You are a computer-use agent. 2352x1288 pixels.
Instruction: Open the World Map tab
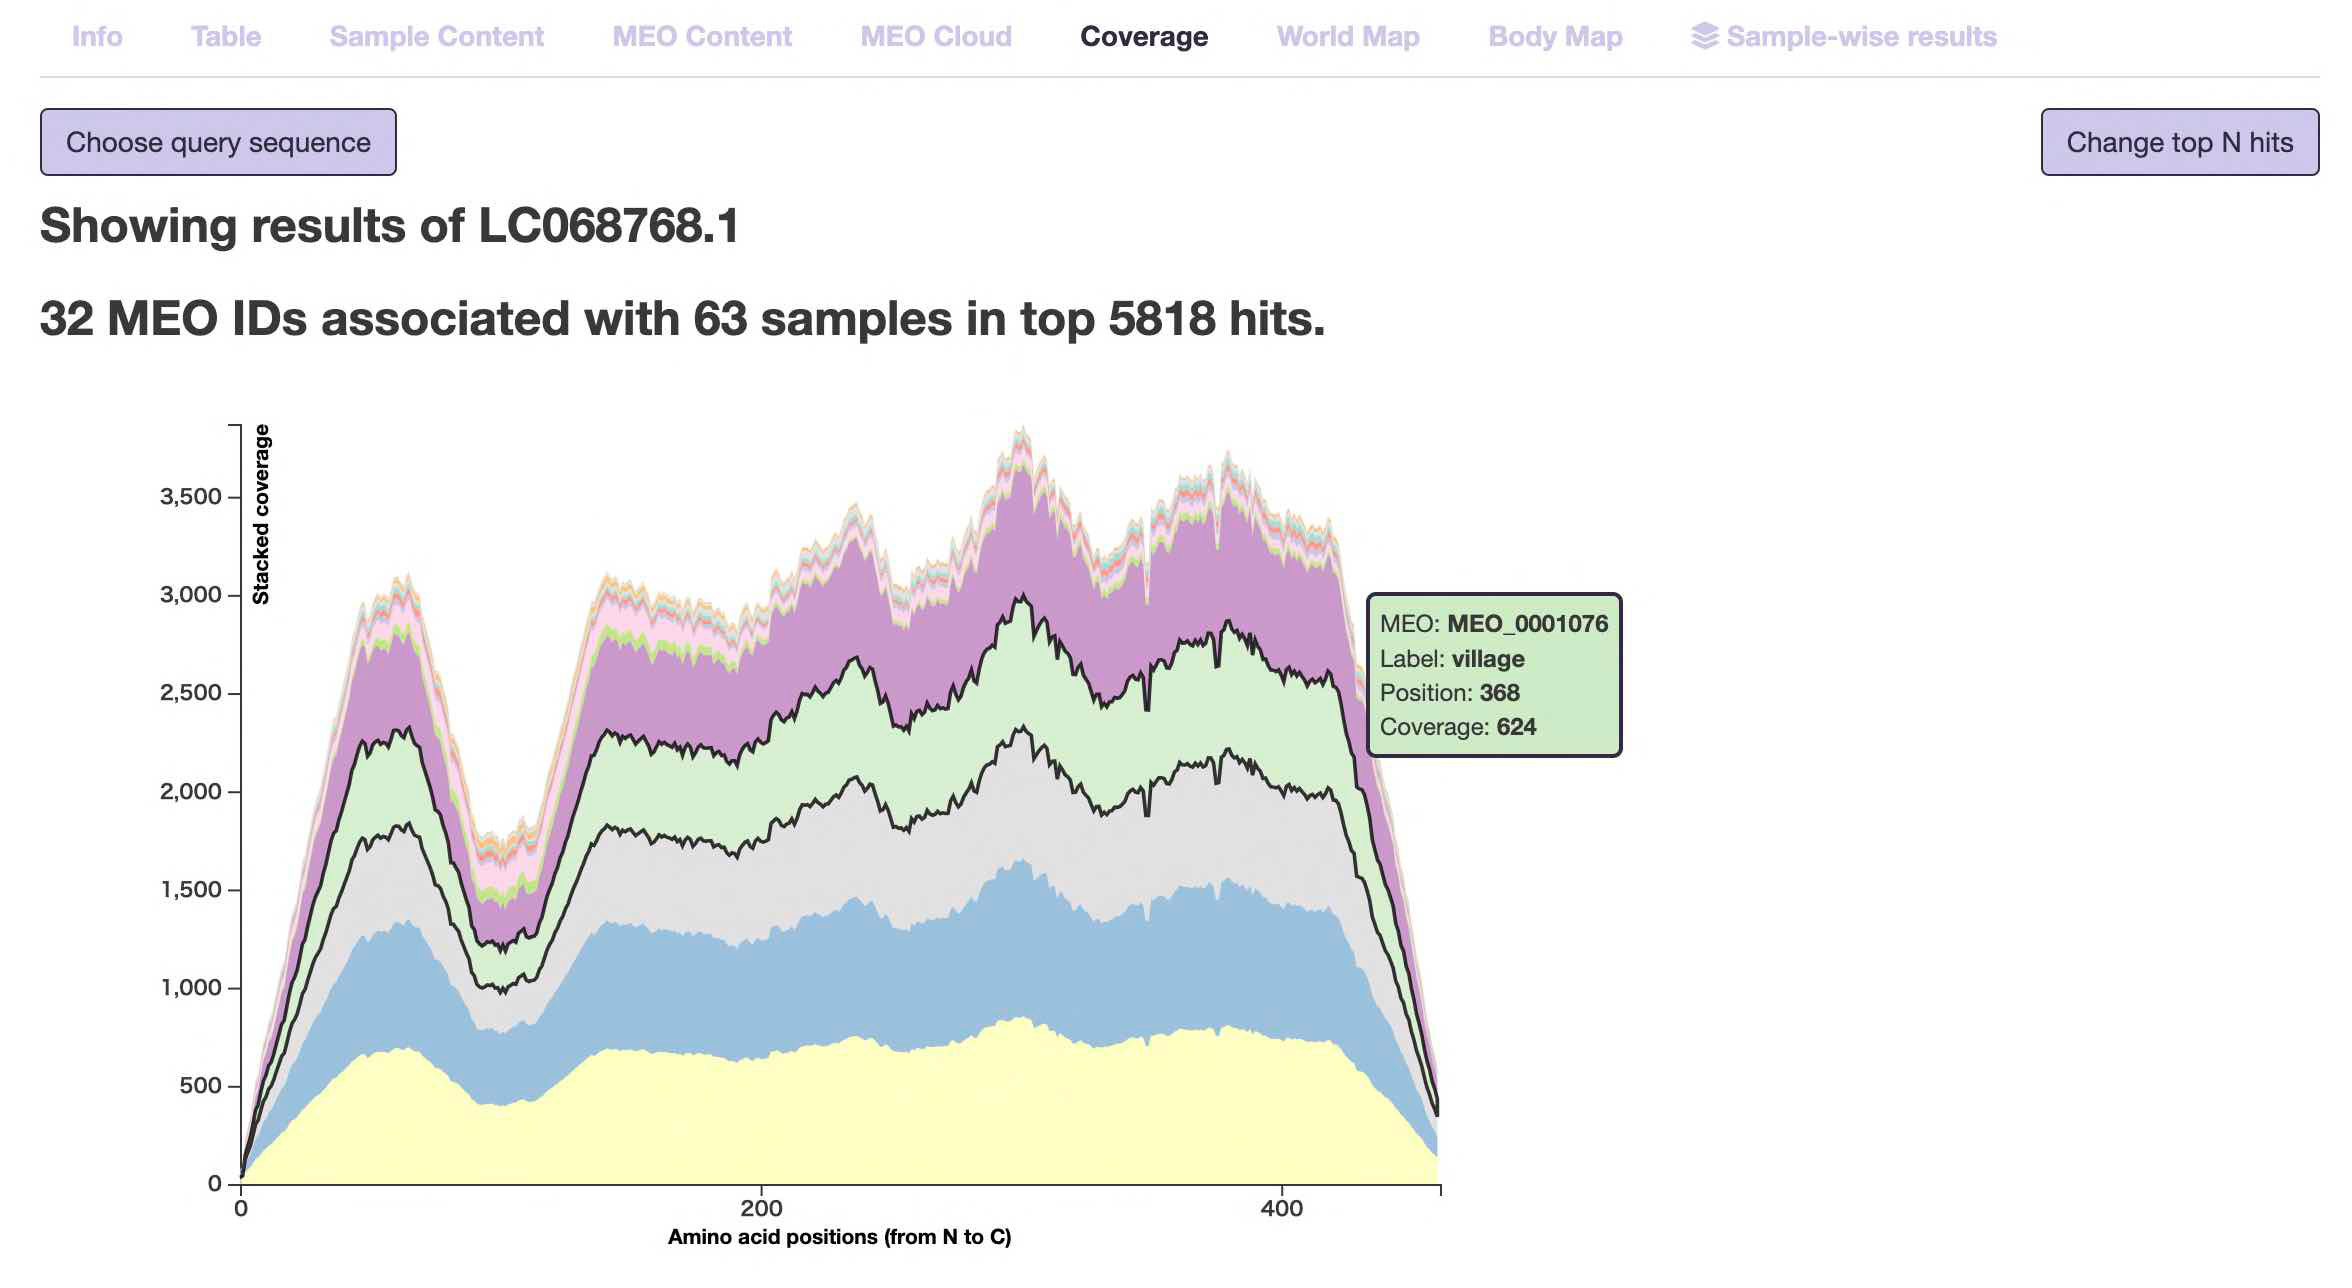click(x=1348, y=36)
